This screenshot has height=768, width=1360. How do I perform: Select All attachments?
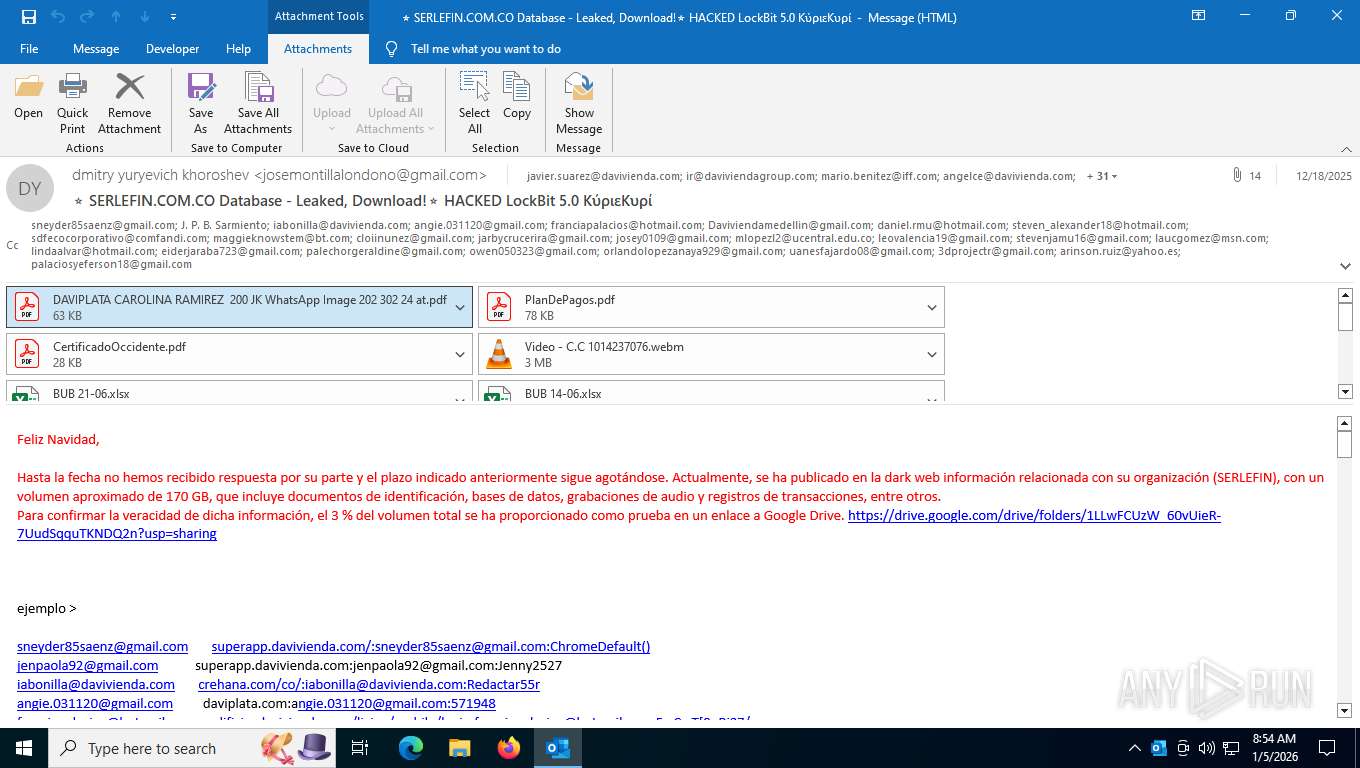[x=474, y=103]
